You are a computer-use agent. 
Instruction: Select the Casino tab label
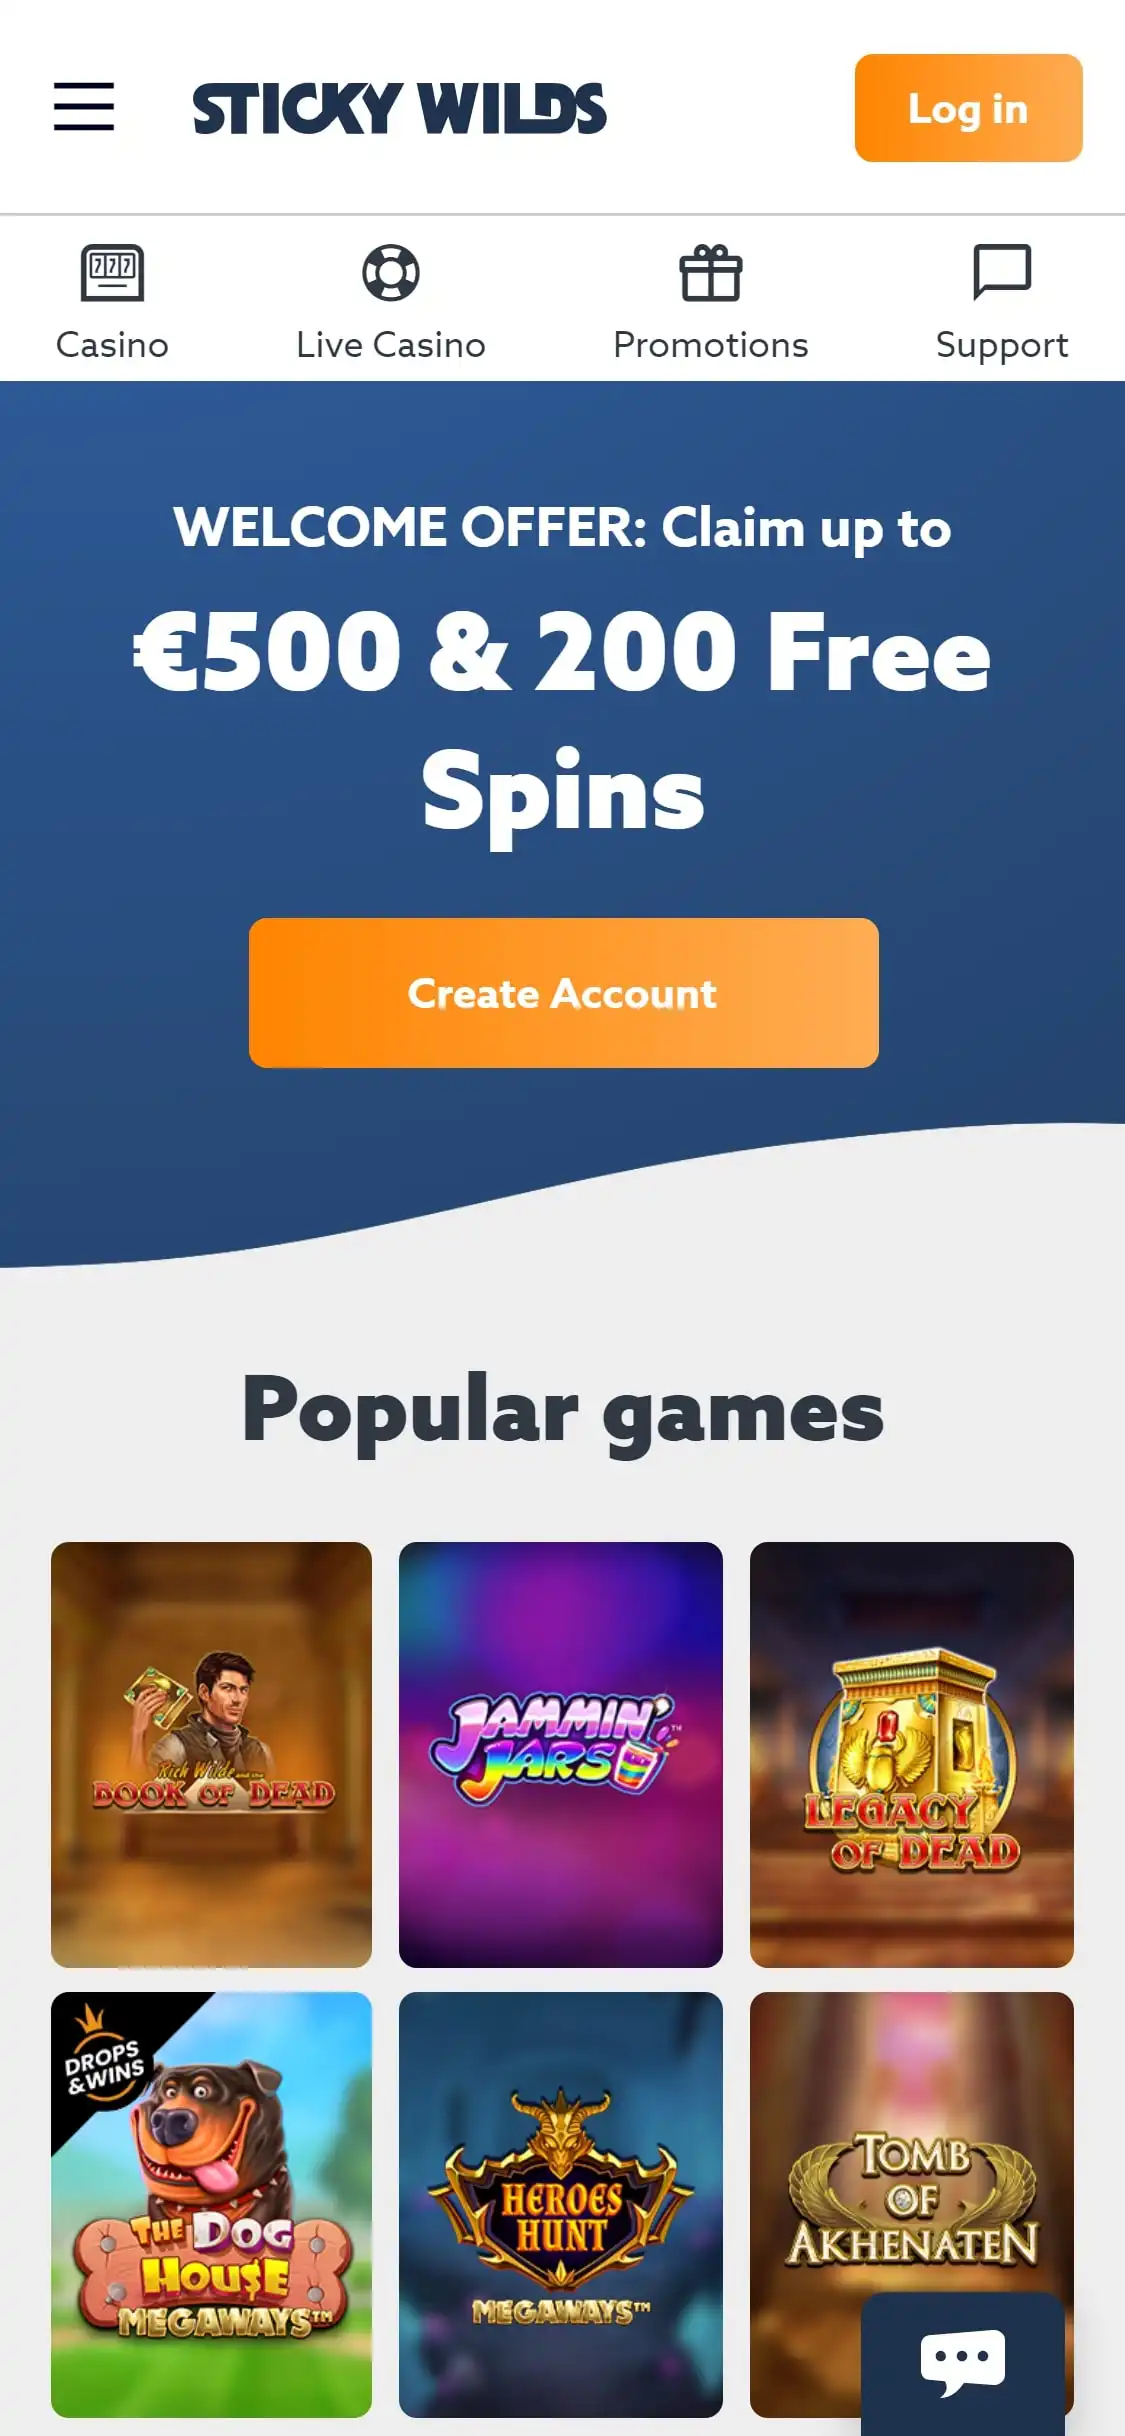112,345
